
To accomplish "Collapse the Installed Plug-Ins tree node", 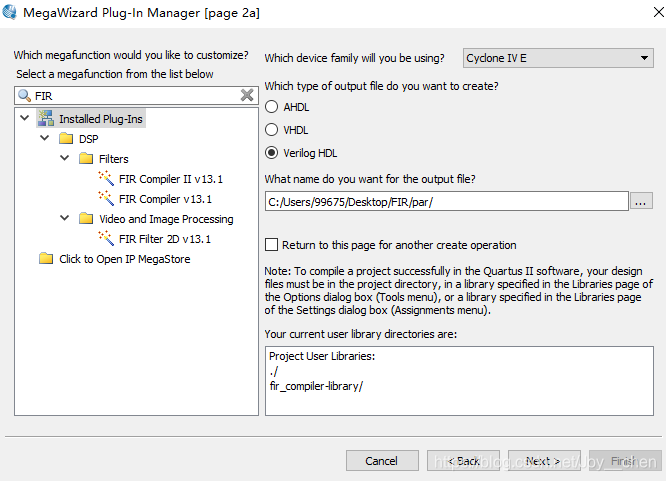I will click(25, 118).
